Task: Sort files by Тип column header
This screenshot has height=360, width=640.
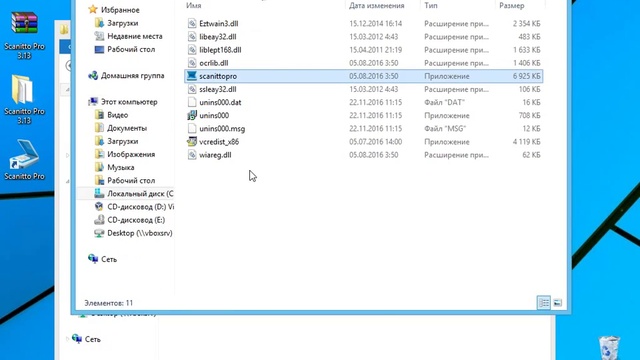Action: (x=431, y=5)
